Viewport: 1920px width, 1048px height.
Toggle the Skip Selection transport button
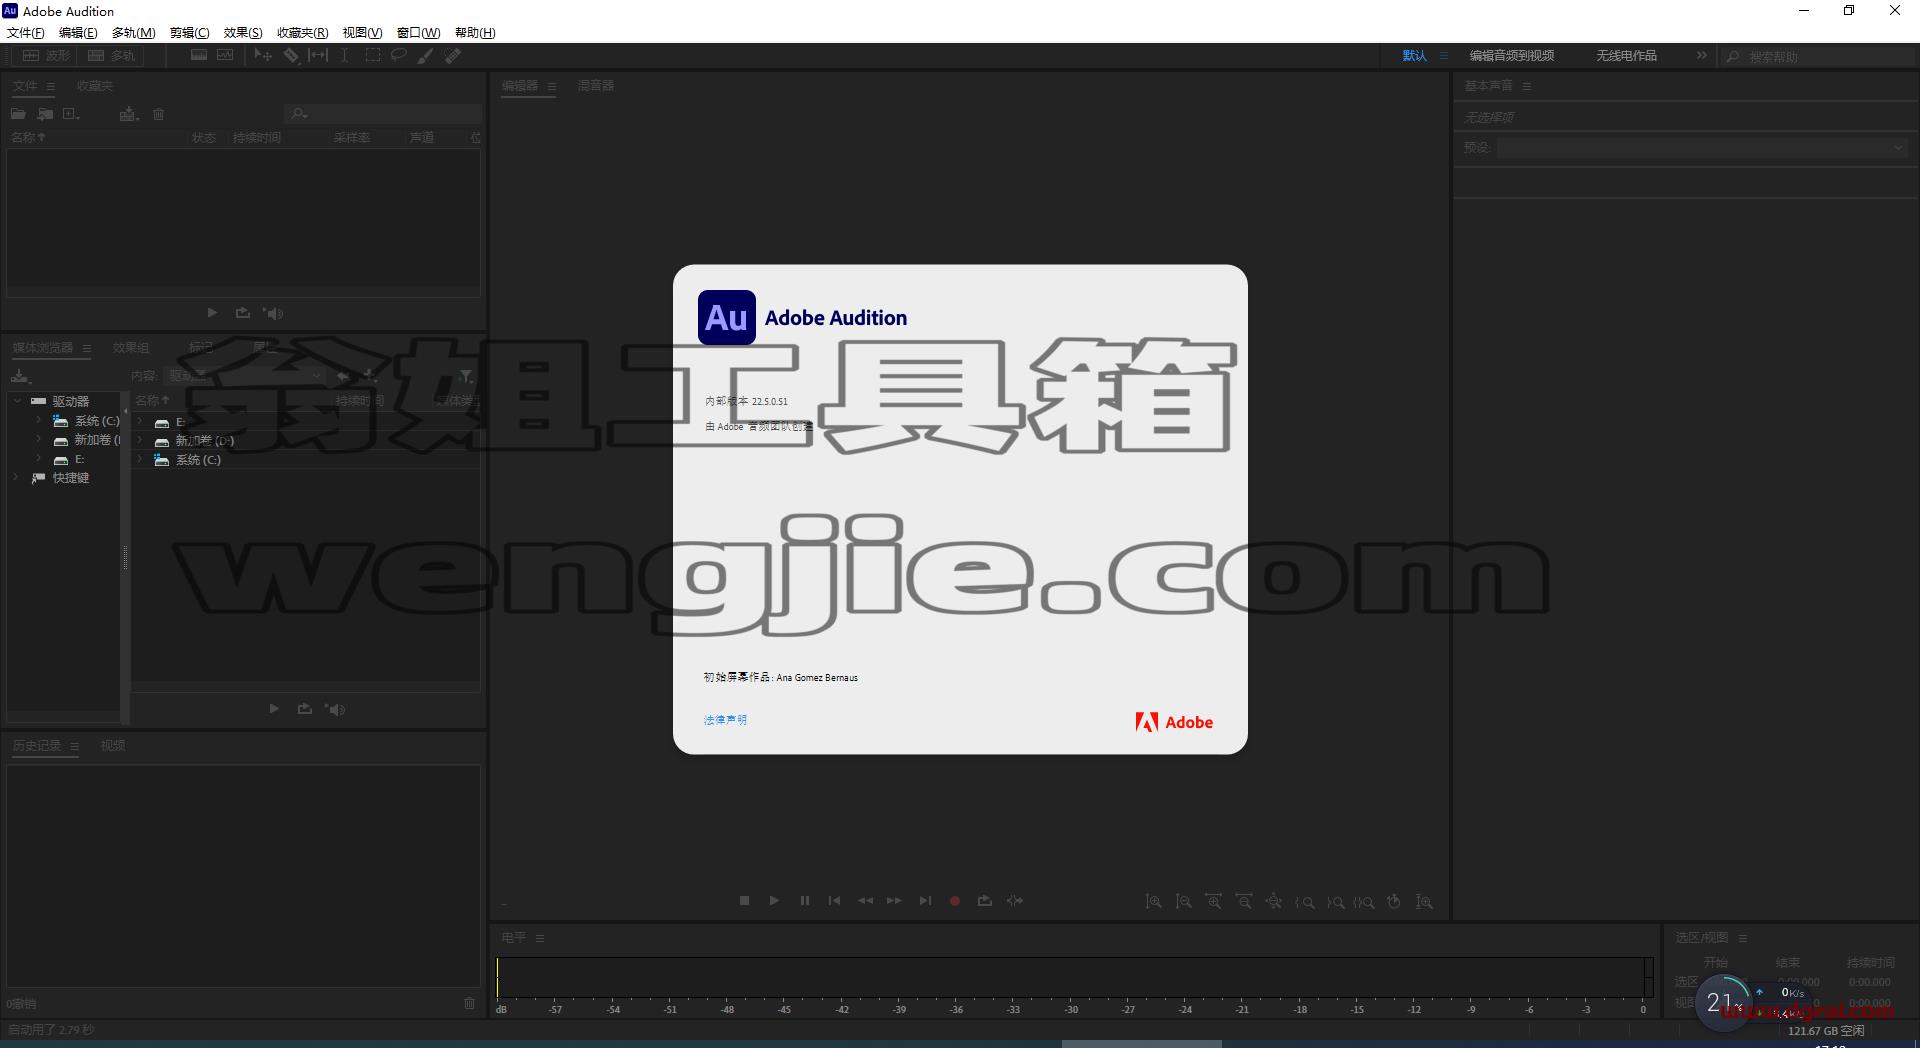[1015, 901]
